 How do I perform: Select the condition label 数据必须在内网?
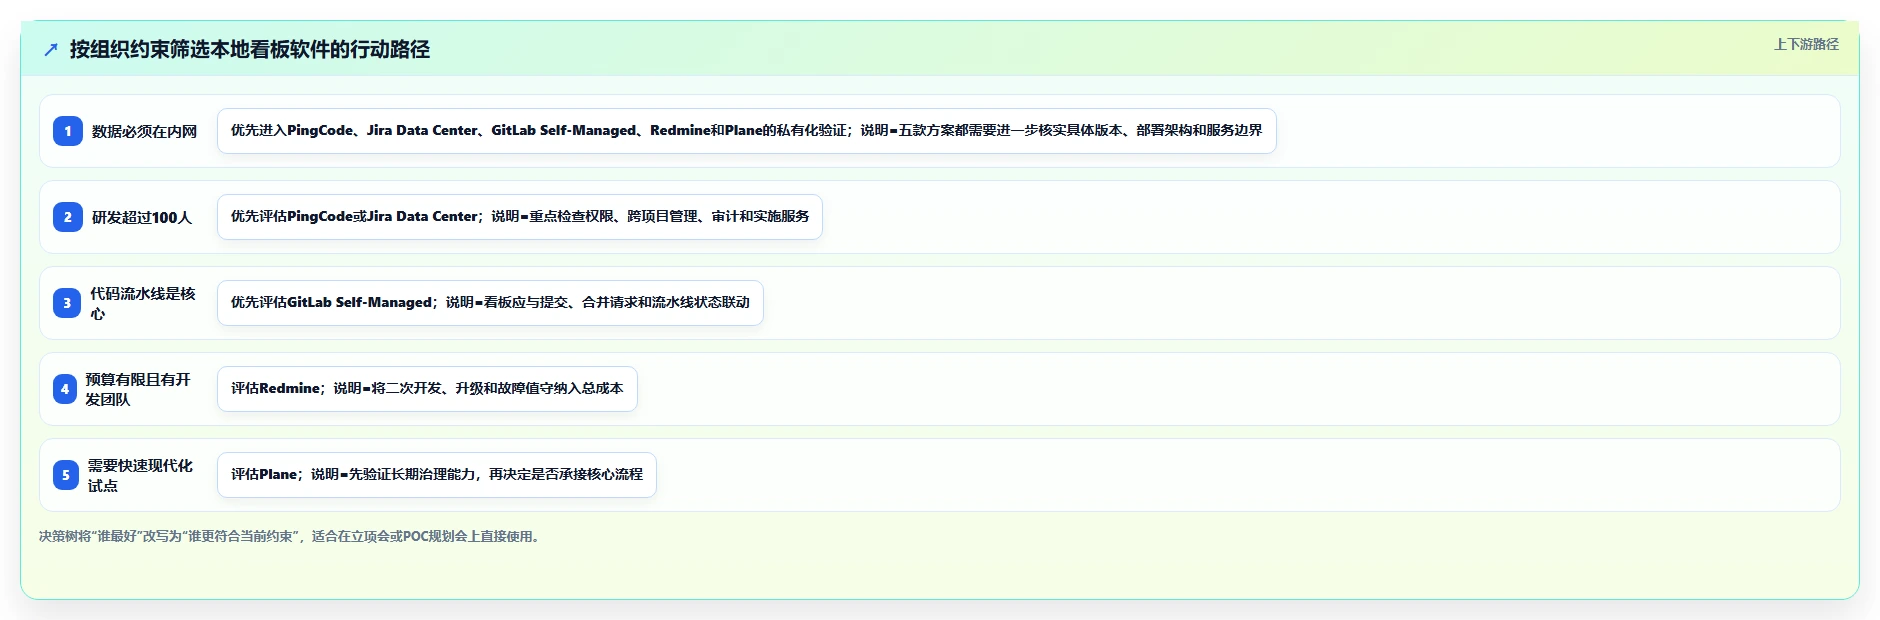coord(145,131)
